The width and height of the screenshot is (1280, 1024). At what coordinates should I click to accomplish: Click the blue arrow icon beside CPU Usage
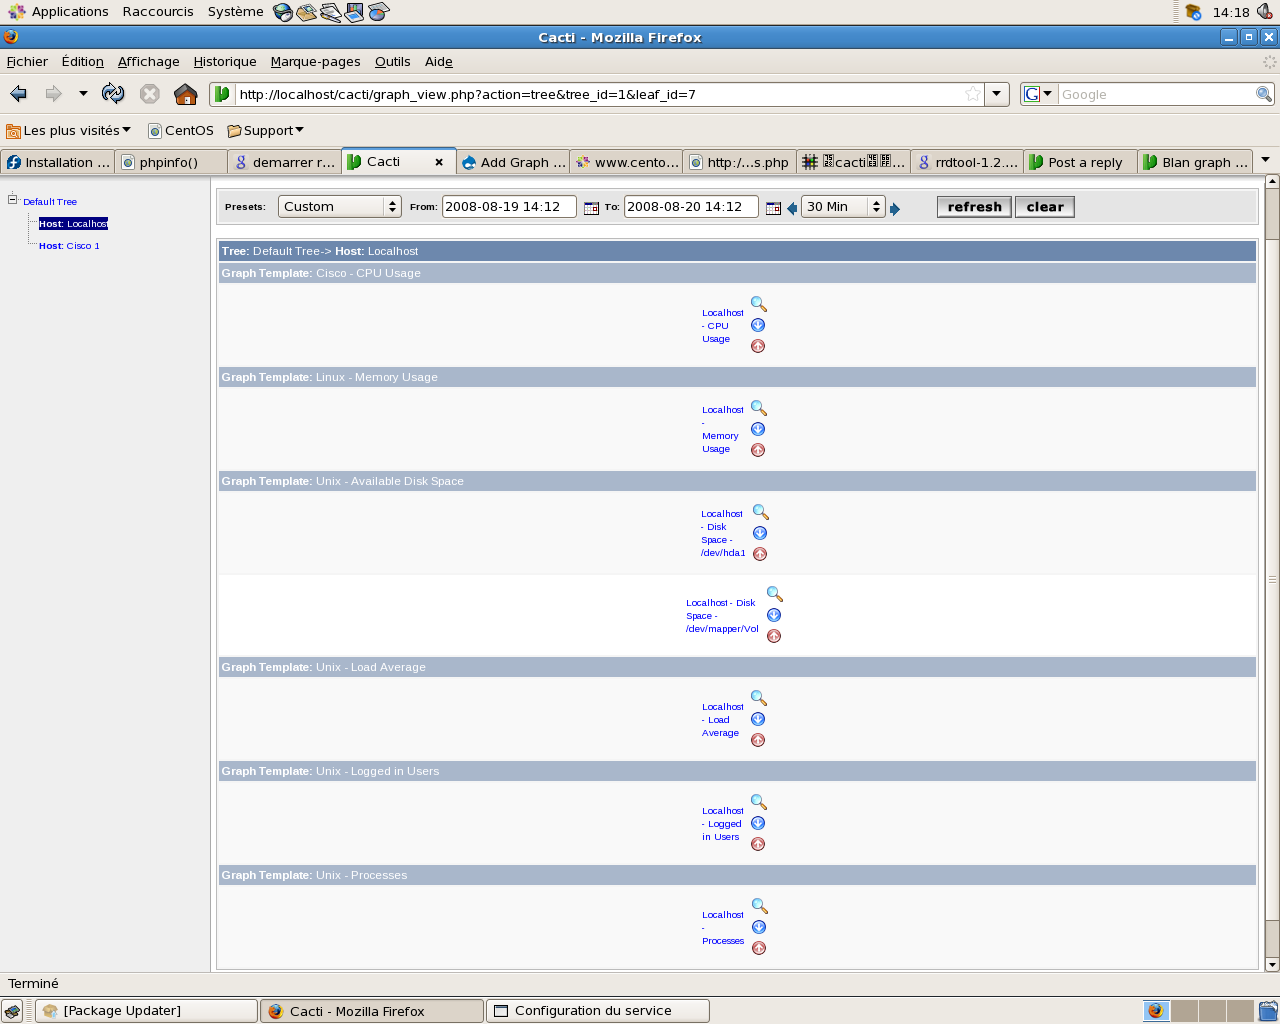(758, 325)
